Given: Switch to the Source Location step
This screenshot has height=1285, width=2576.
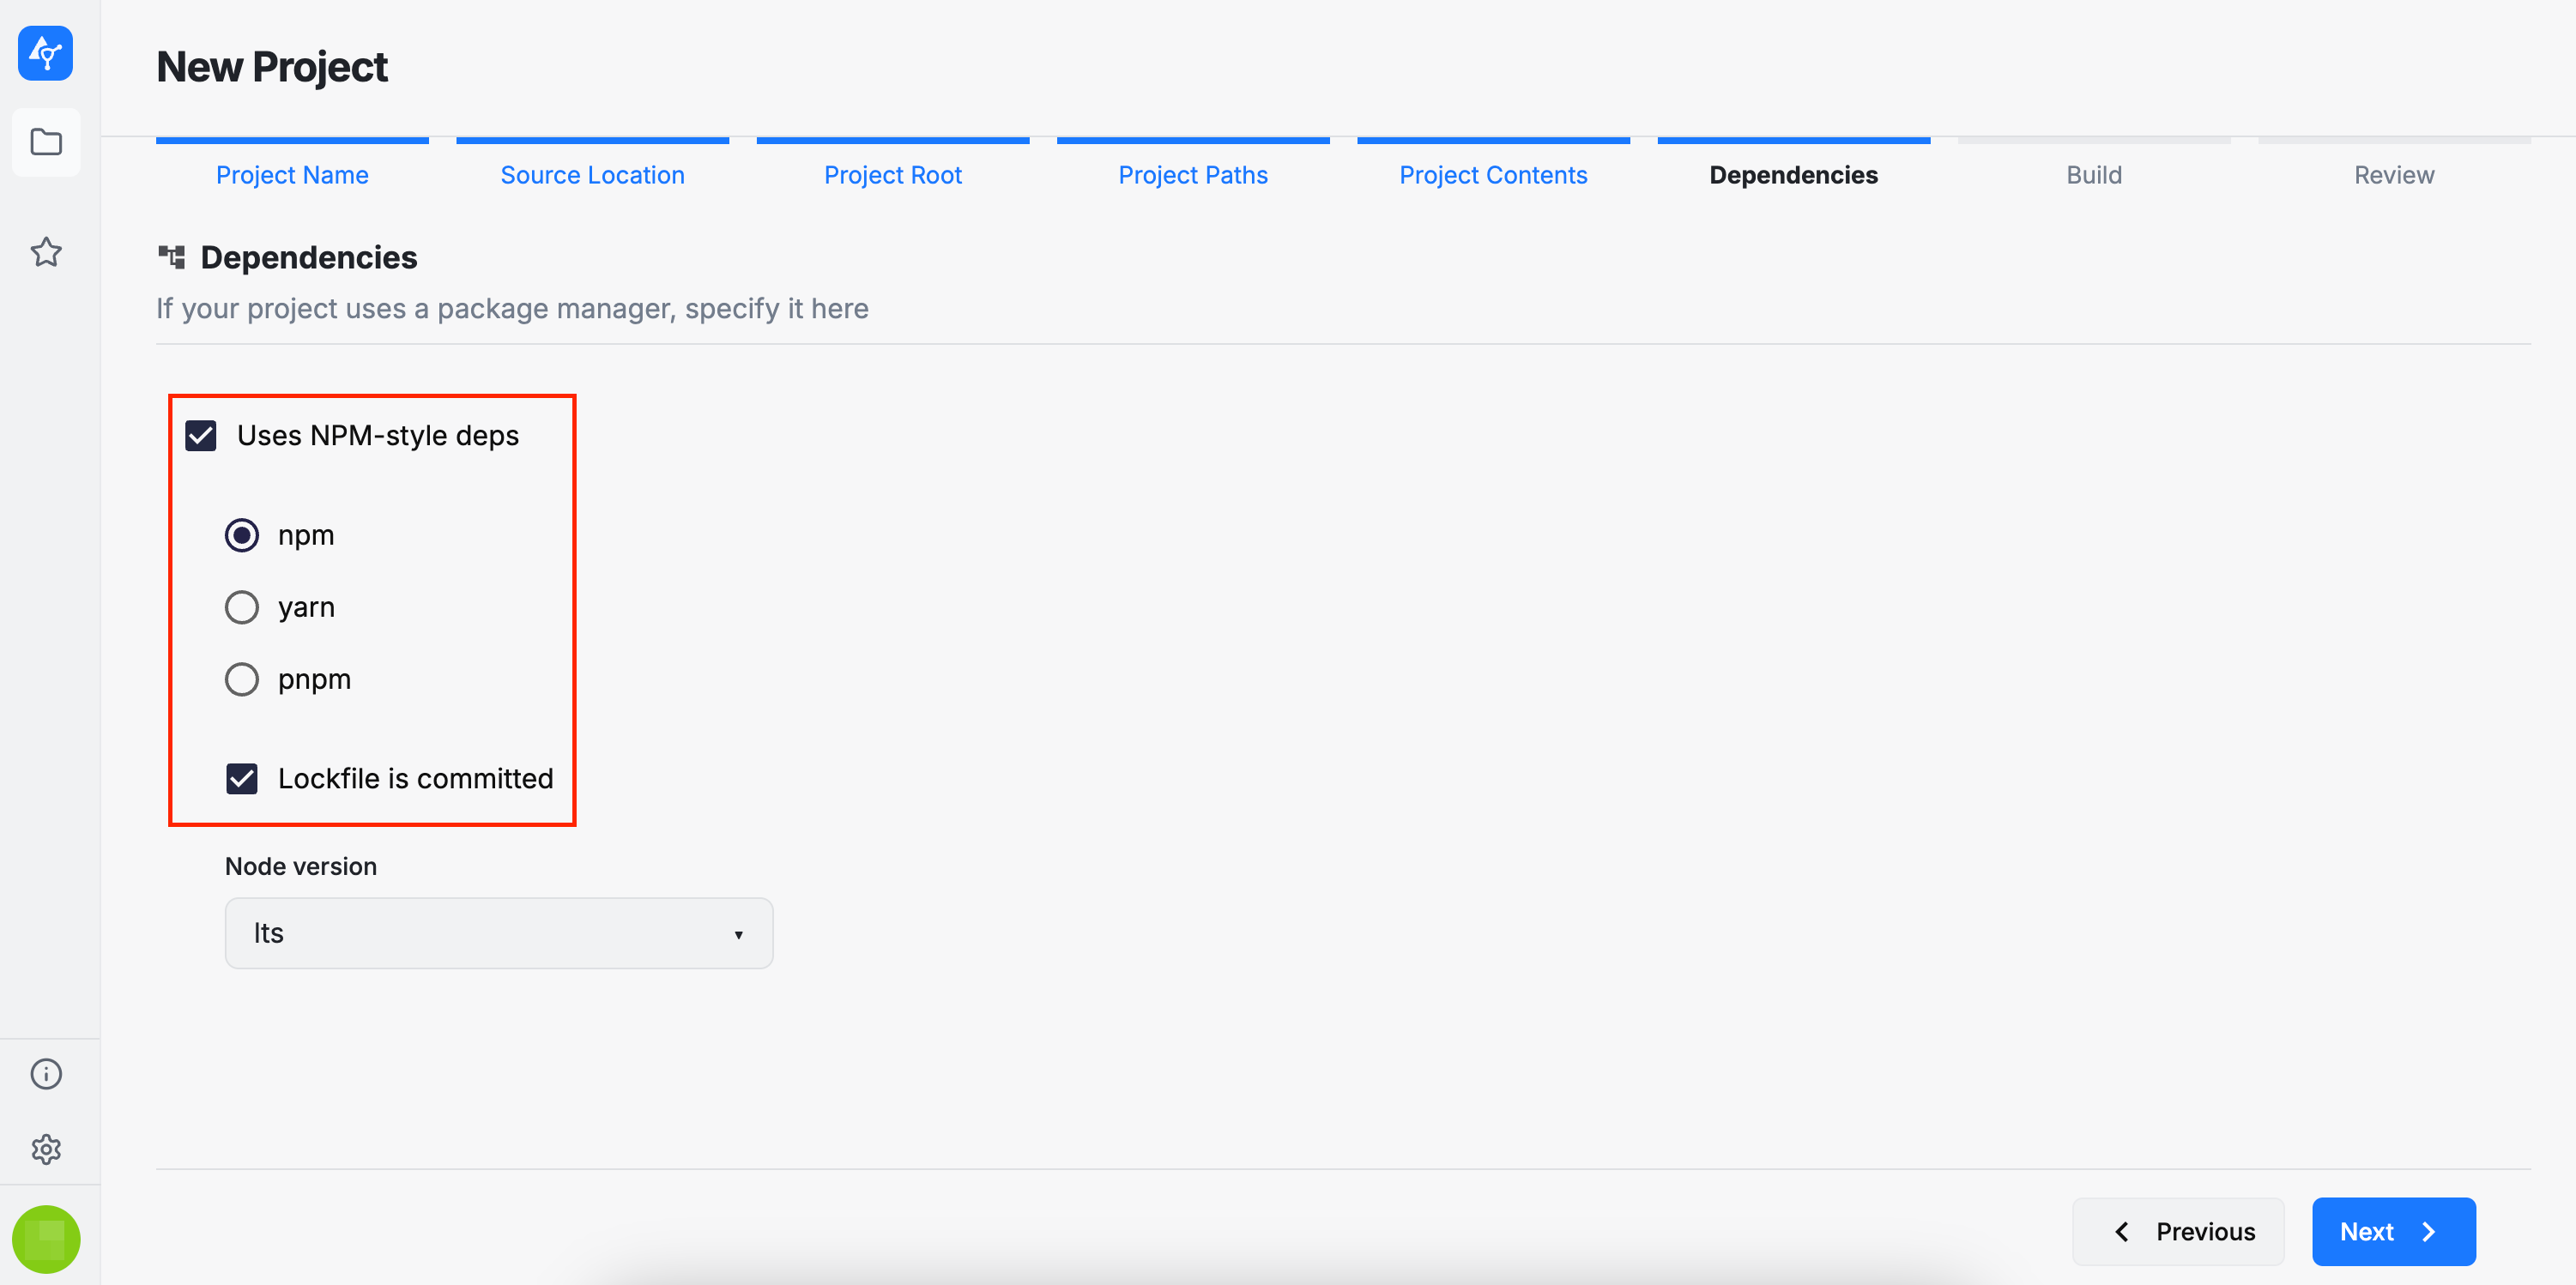Looking at the screenshot, I should [x=592, y=175].
